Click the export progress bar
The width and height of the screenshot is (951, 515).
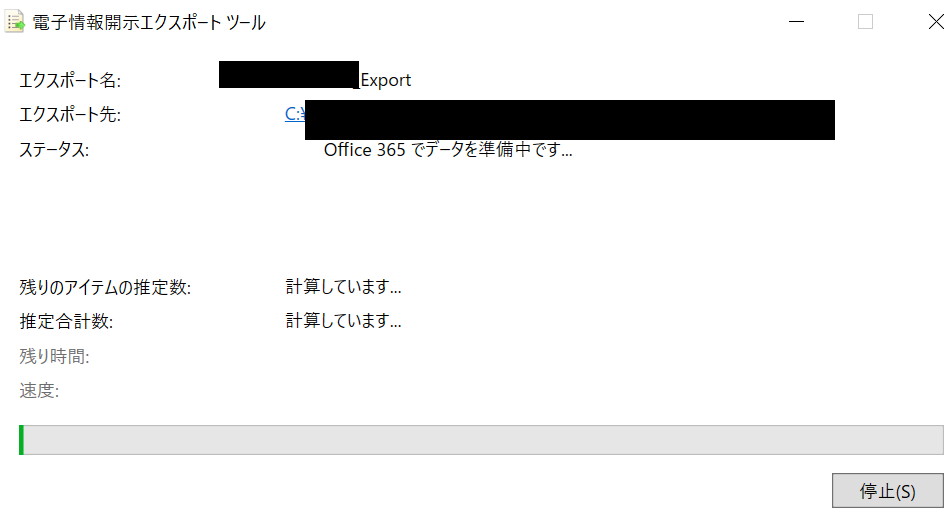(481, 440)
